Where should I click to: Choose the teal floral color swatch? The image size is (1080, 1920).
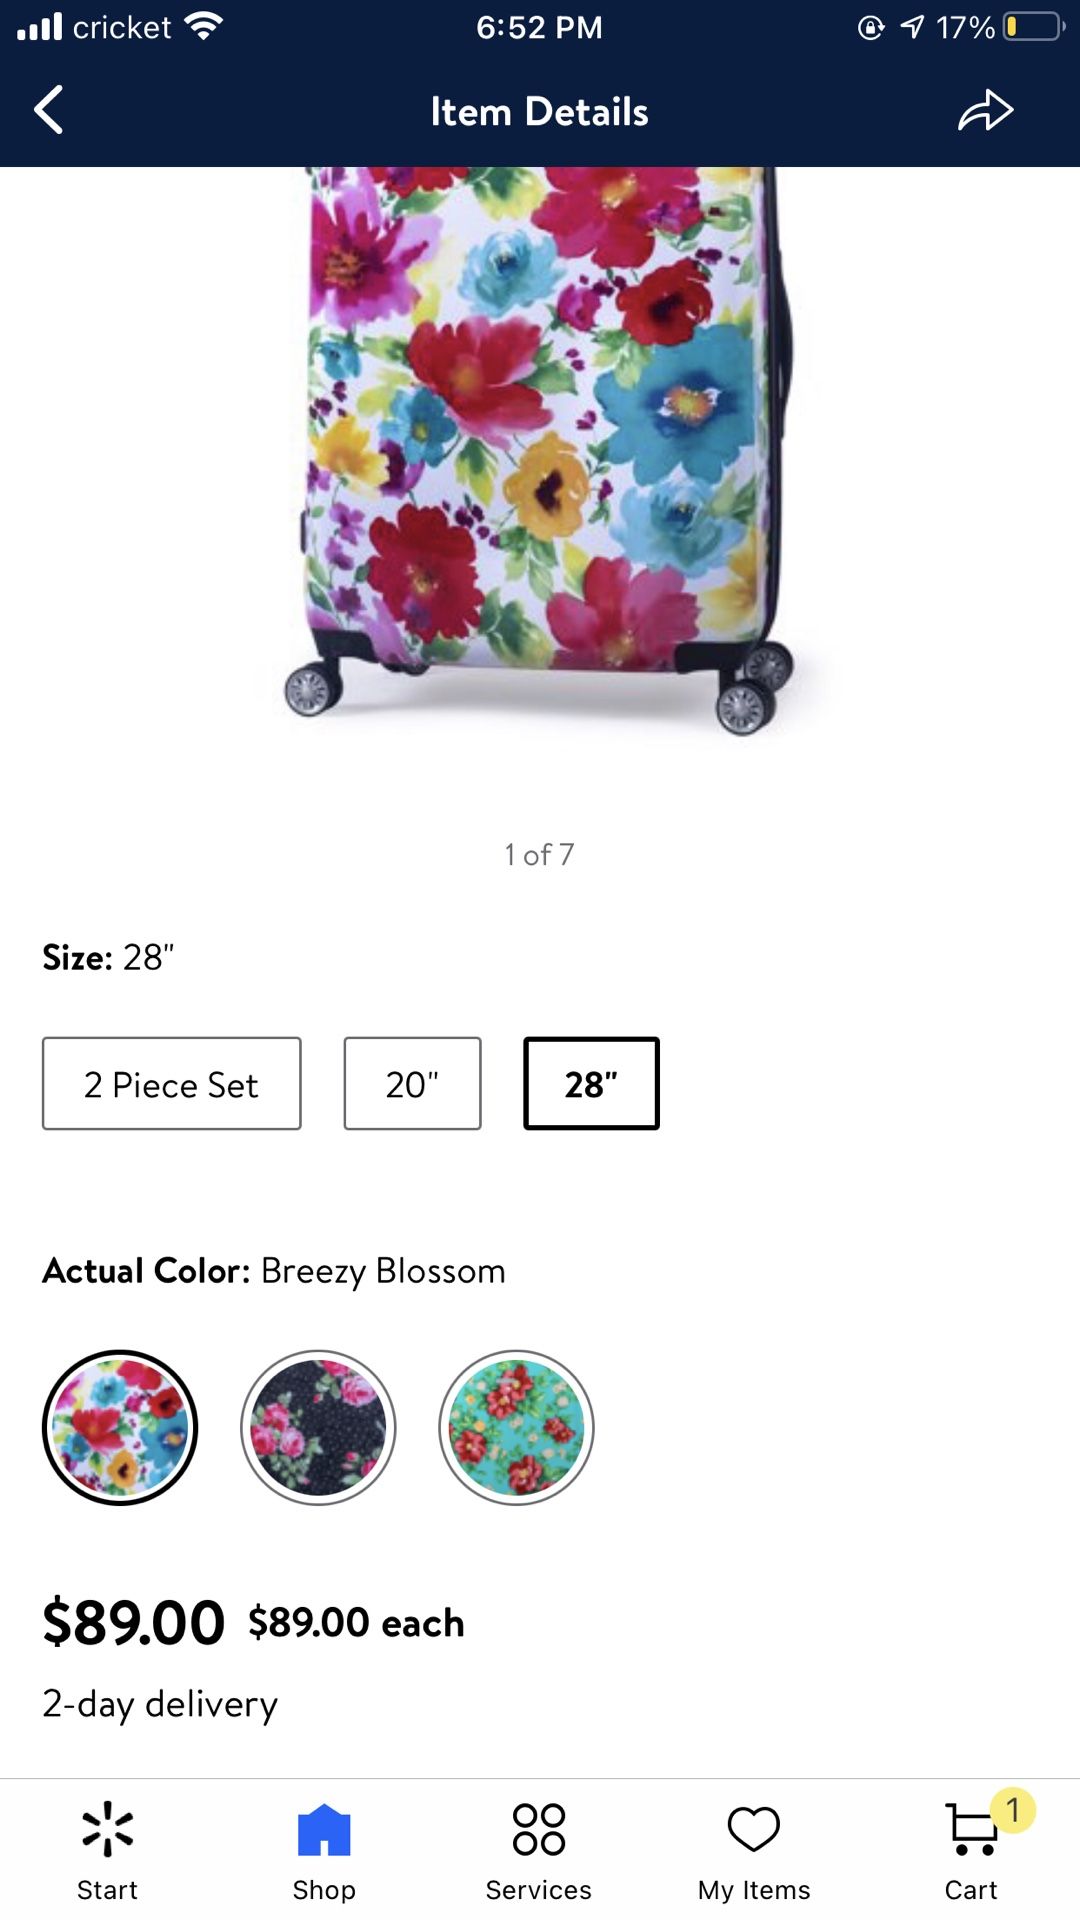click(x=516, y=1428)
